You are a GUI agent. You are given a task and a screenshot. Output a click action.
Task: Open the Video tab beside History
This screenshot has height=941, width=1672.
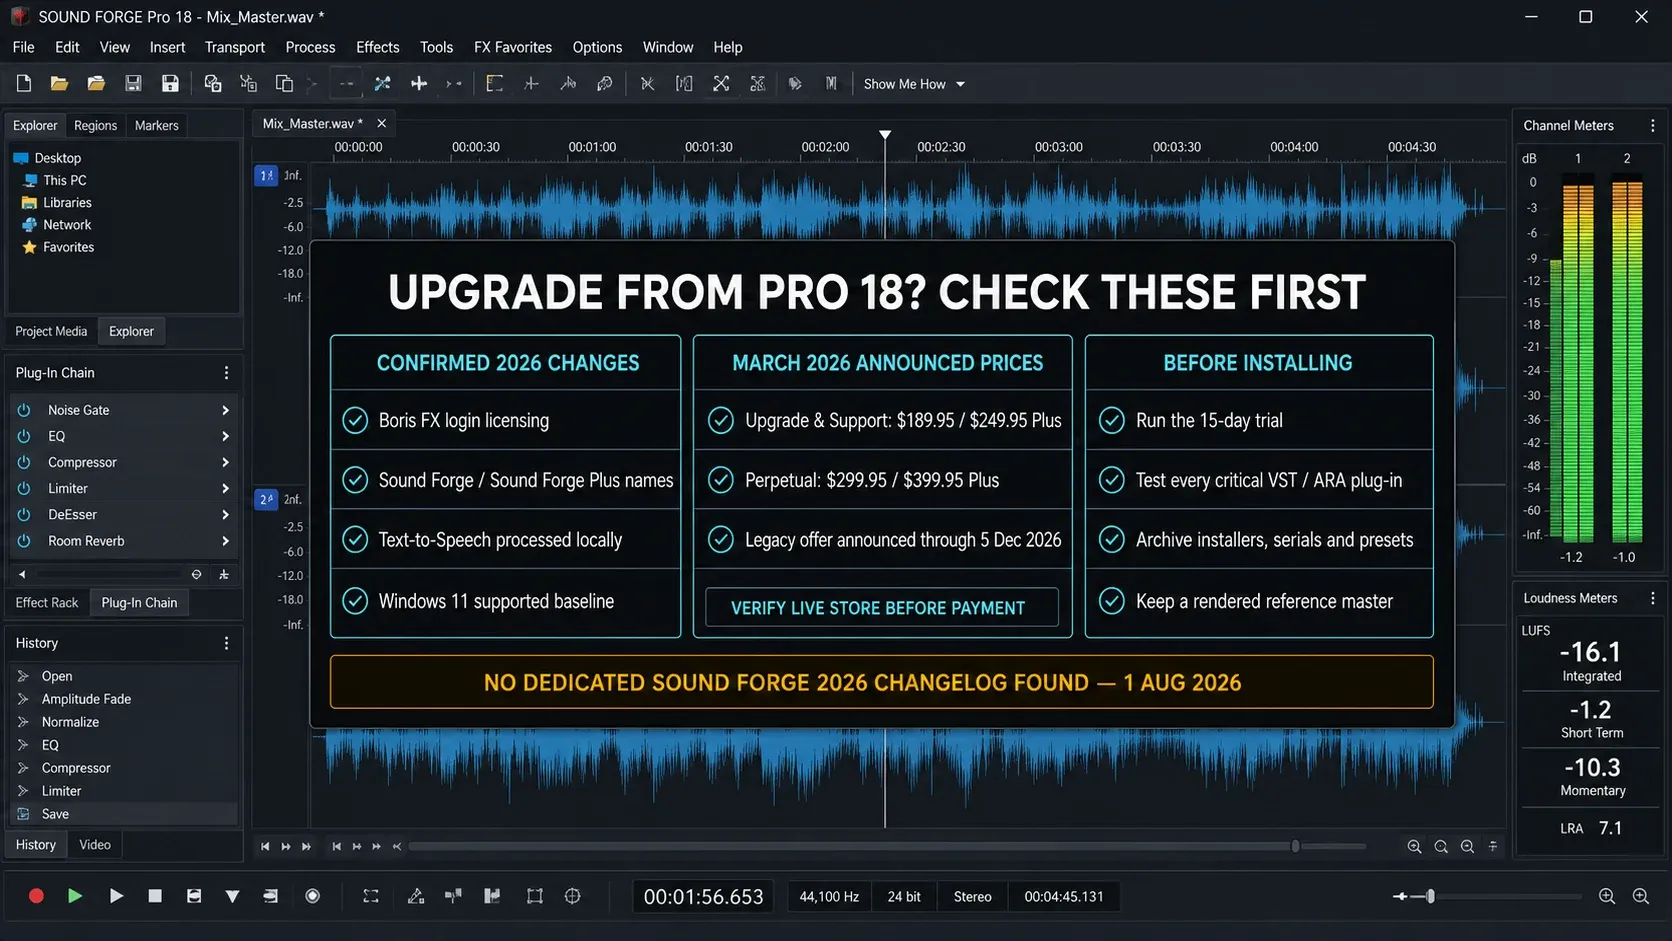[95, 845]
